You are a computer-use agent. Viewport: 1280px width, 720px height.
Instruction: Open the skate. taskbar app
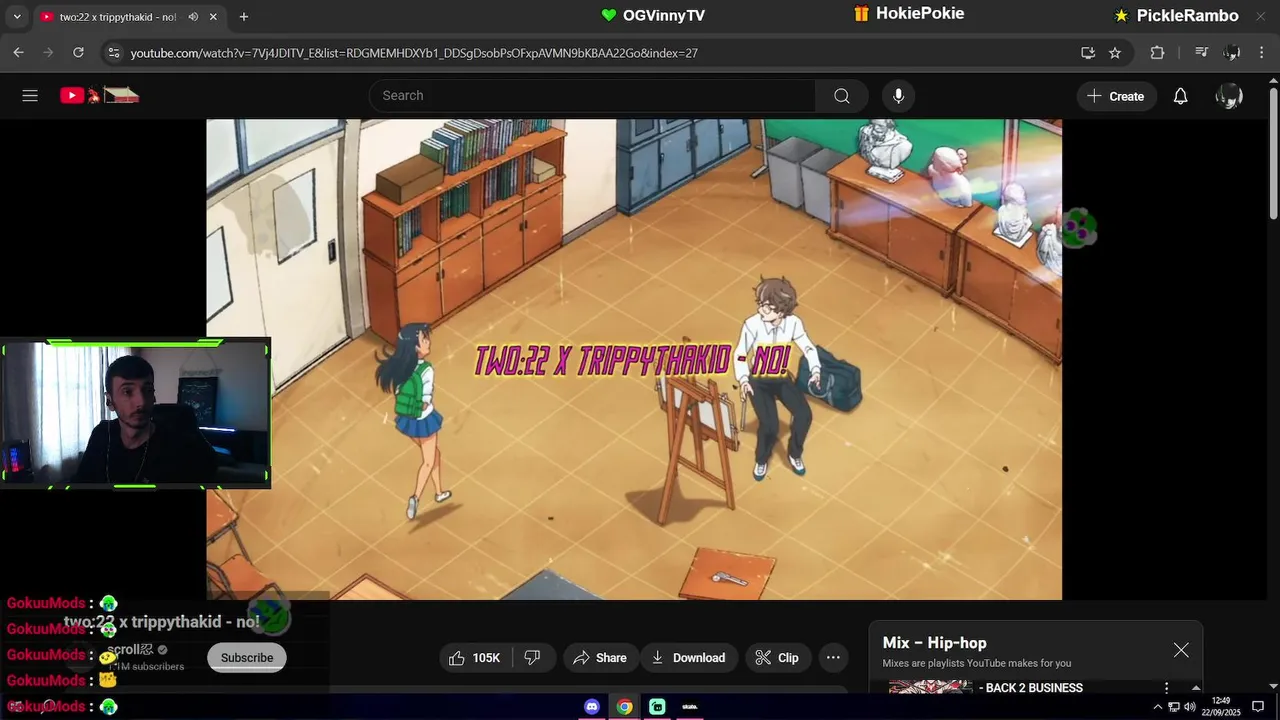[690, 707]
